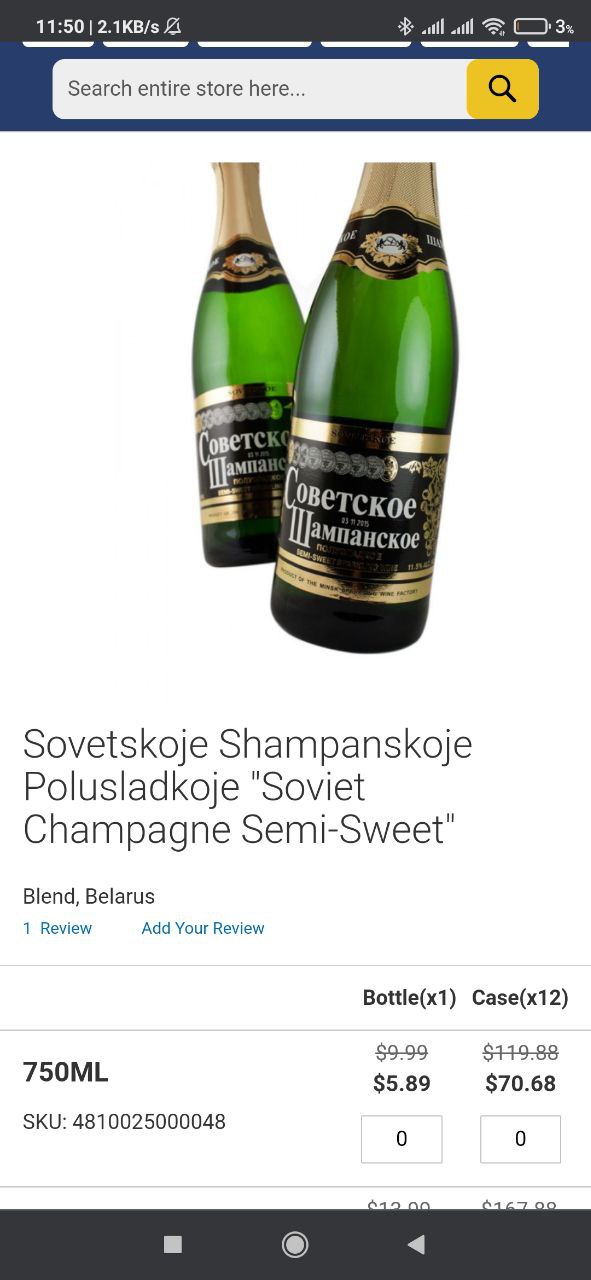Focus the 'Search entire store here' field
Viewport: 591px width, 1280px height.
click(x=260, y=89)
